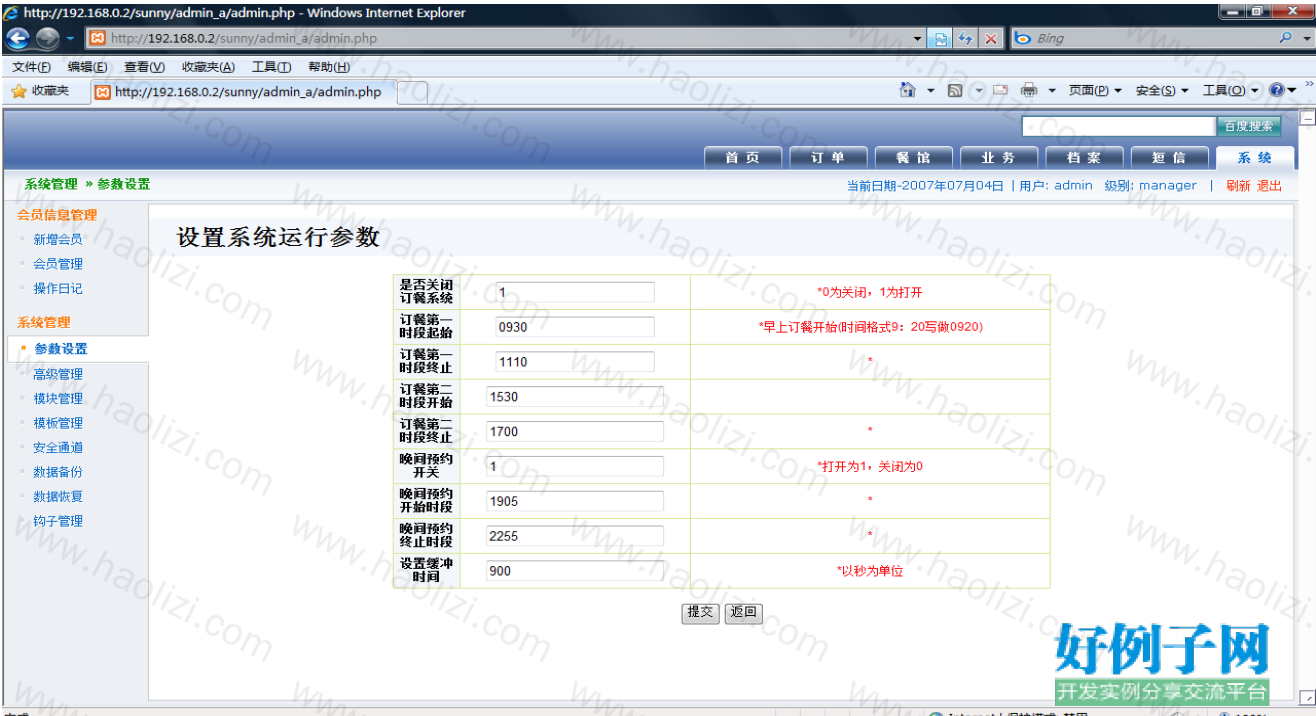Click the 退出 logout link
This screenshot has width=1316, height=716.
(x=1269, y=186)
